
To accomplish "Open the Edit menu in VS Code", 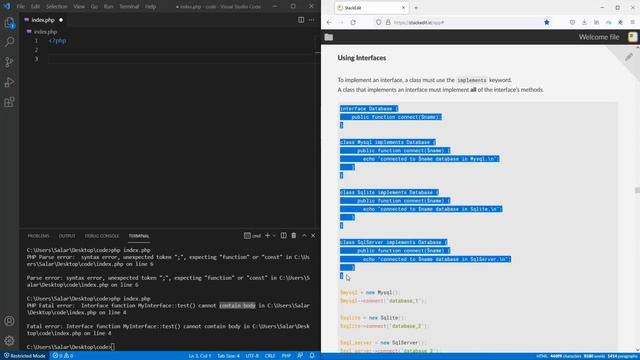I will [36, 7].
